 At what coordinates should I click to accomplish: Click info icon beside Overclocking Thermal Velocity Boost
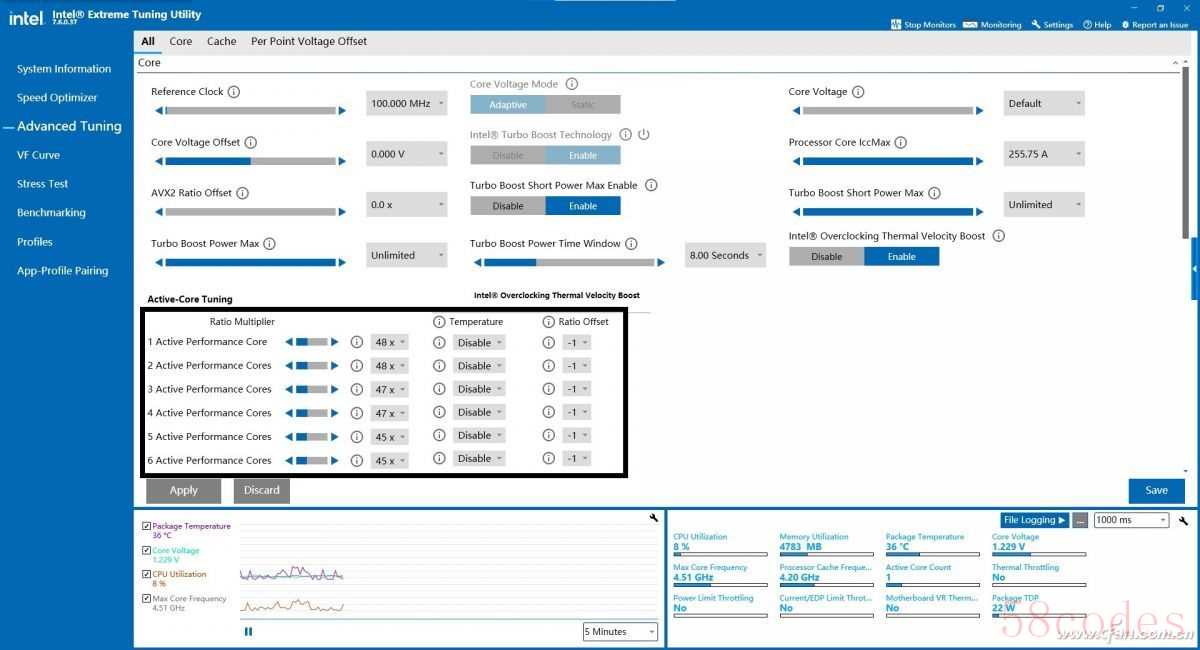[x=998, y=236]
